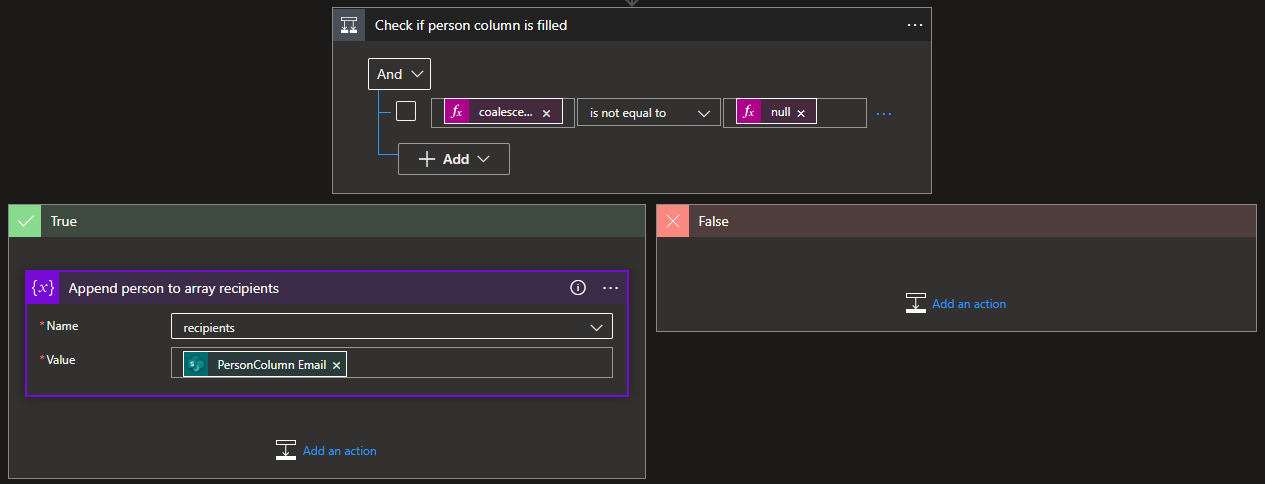The height and width of the screenshot is (484, 1265).
Task: Click the fx icon on the coalesce token
Action: tap(457, 112)
